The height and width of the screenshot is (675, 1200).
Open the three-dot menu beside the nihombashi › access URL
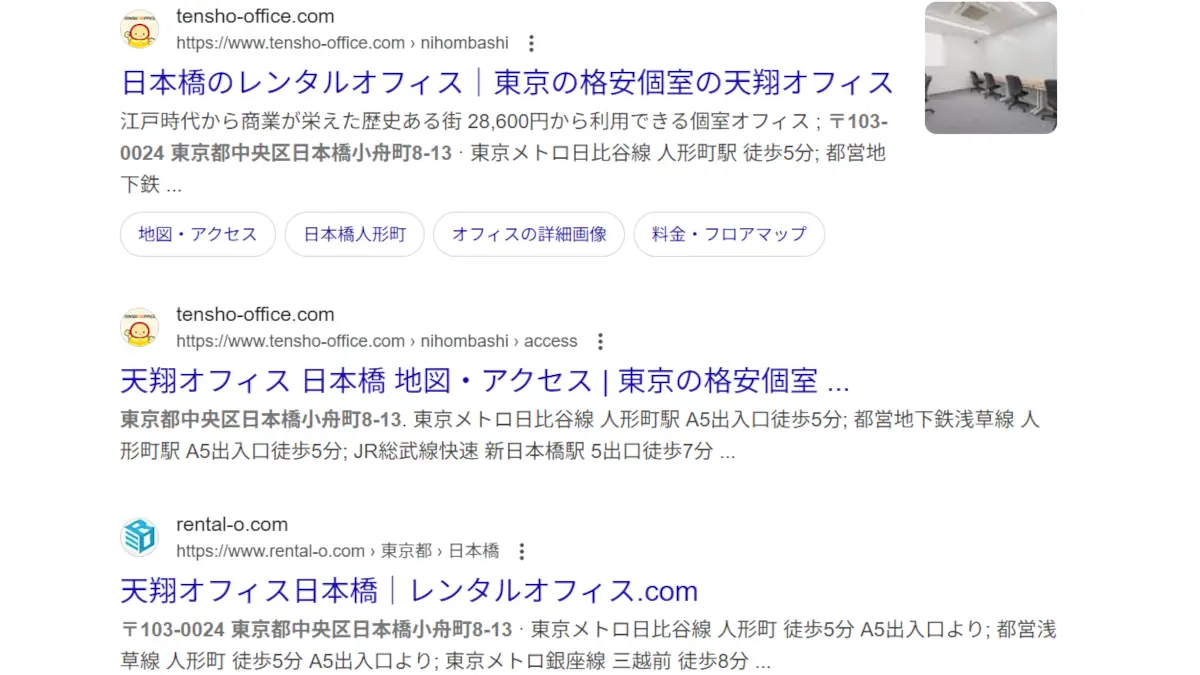601,342
